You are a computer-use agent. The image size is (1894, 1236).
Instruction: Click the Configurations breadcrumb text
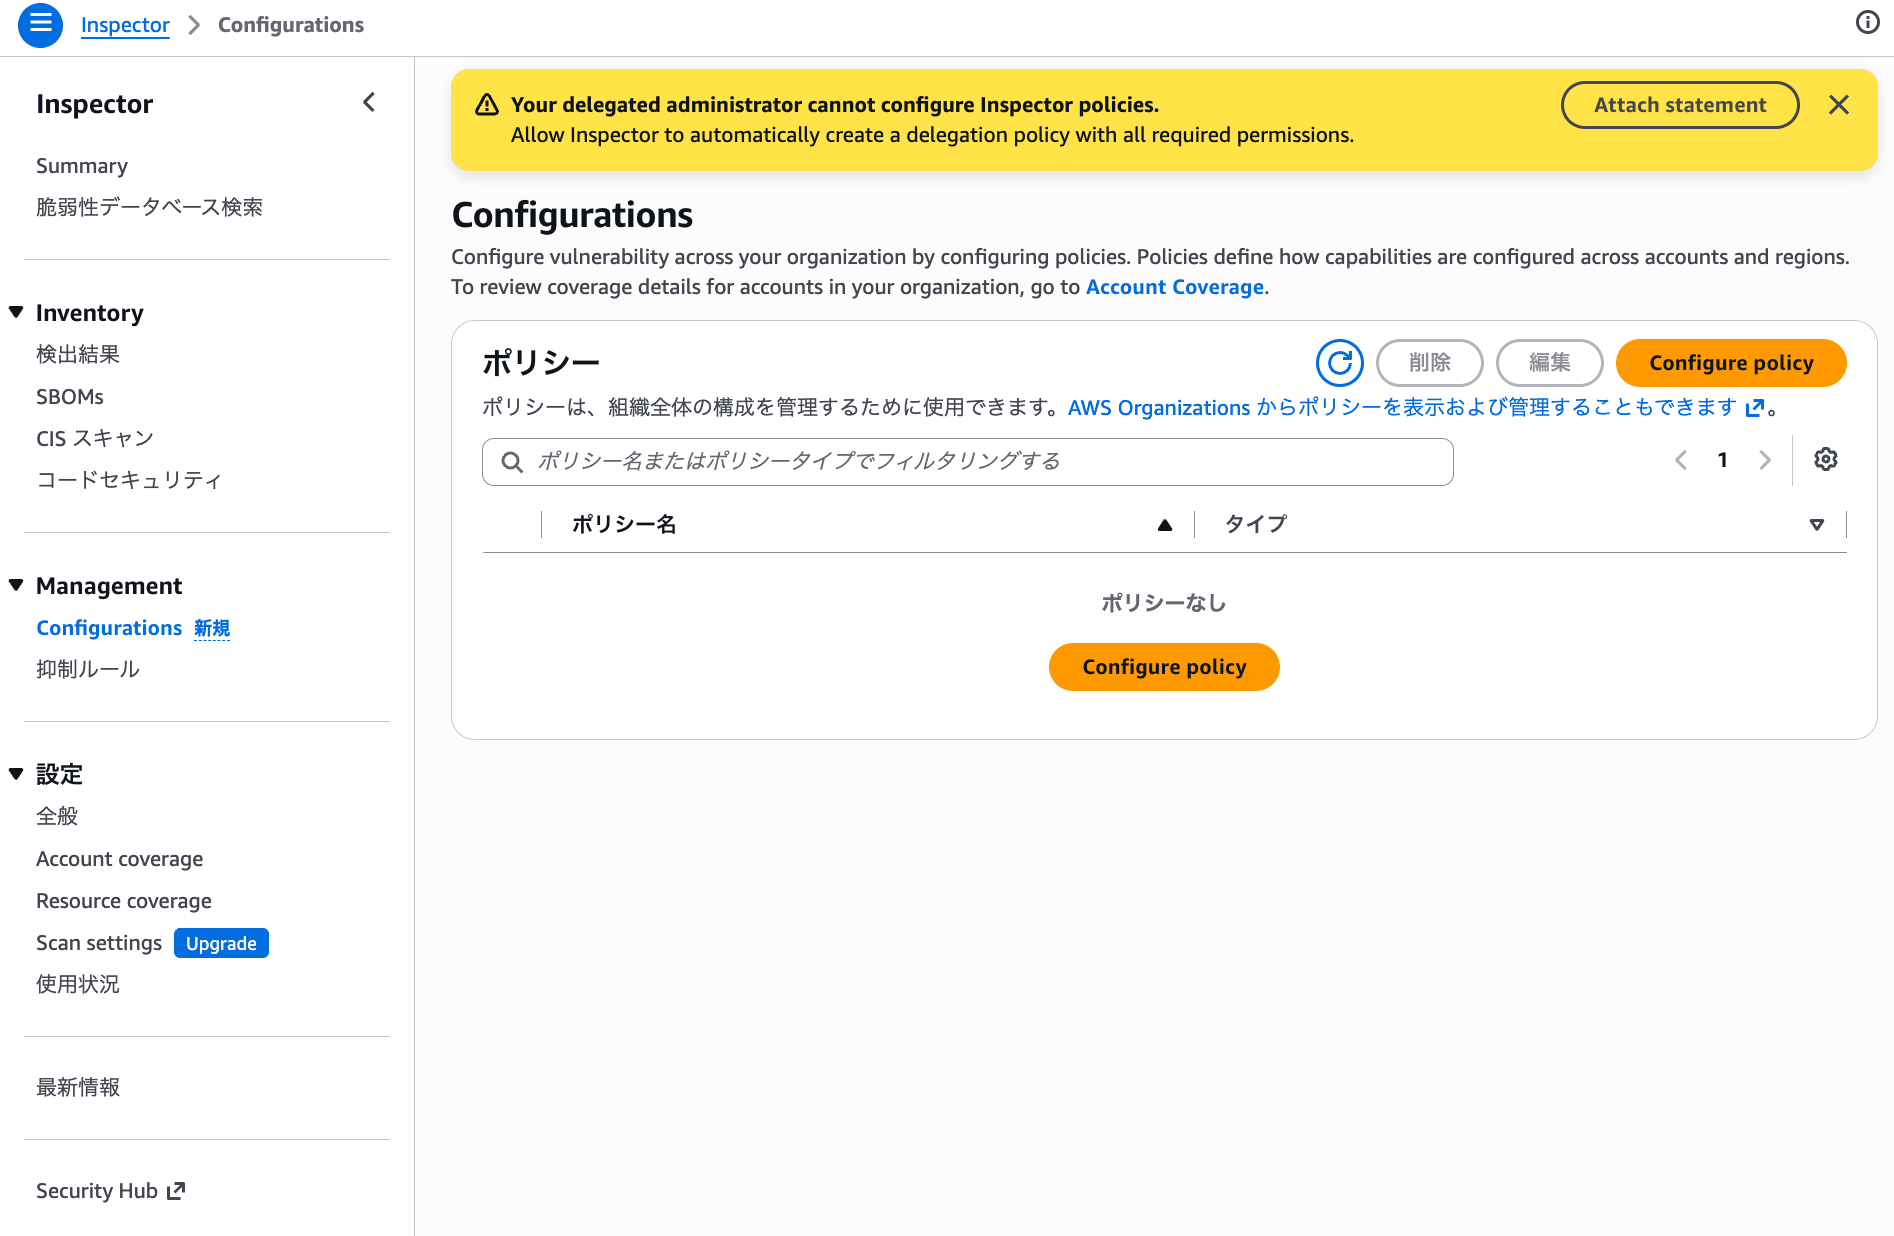(x=291, y=25)
